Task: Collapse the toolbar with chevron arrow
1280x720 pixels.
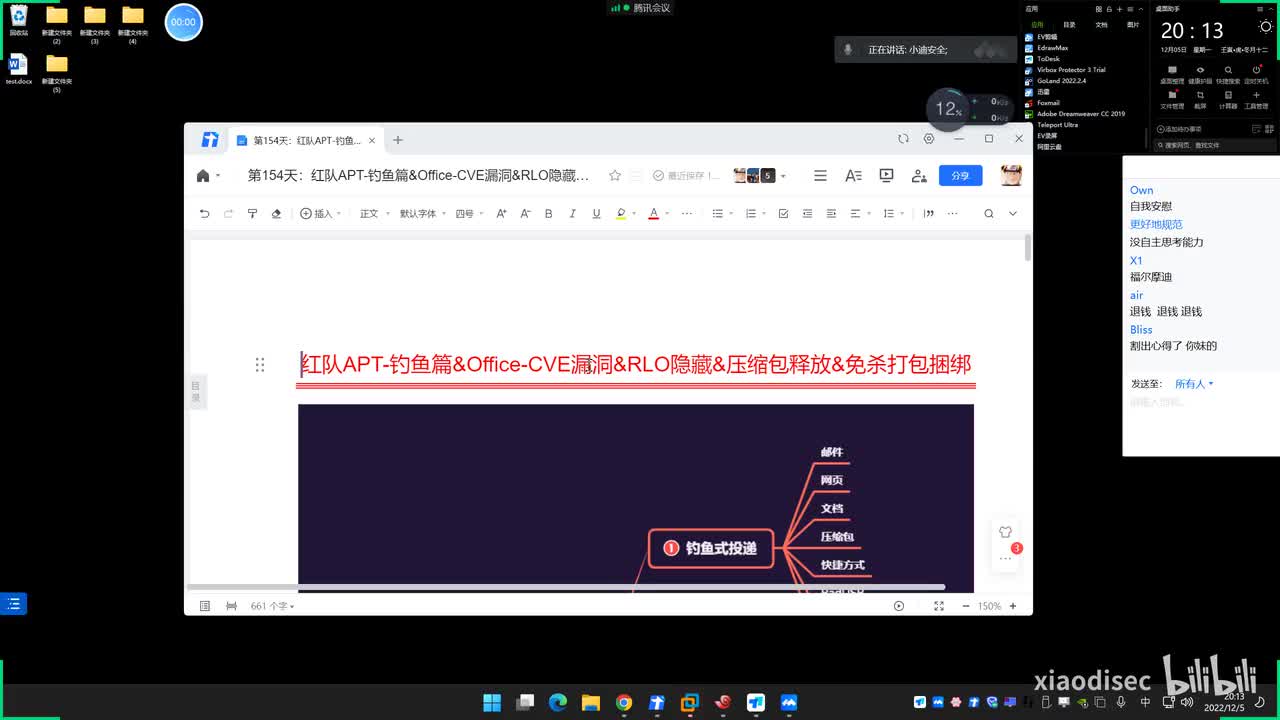Action: [x=1012, y=213]
